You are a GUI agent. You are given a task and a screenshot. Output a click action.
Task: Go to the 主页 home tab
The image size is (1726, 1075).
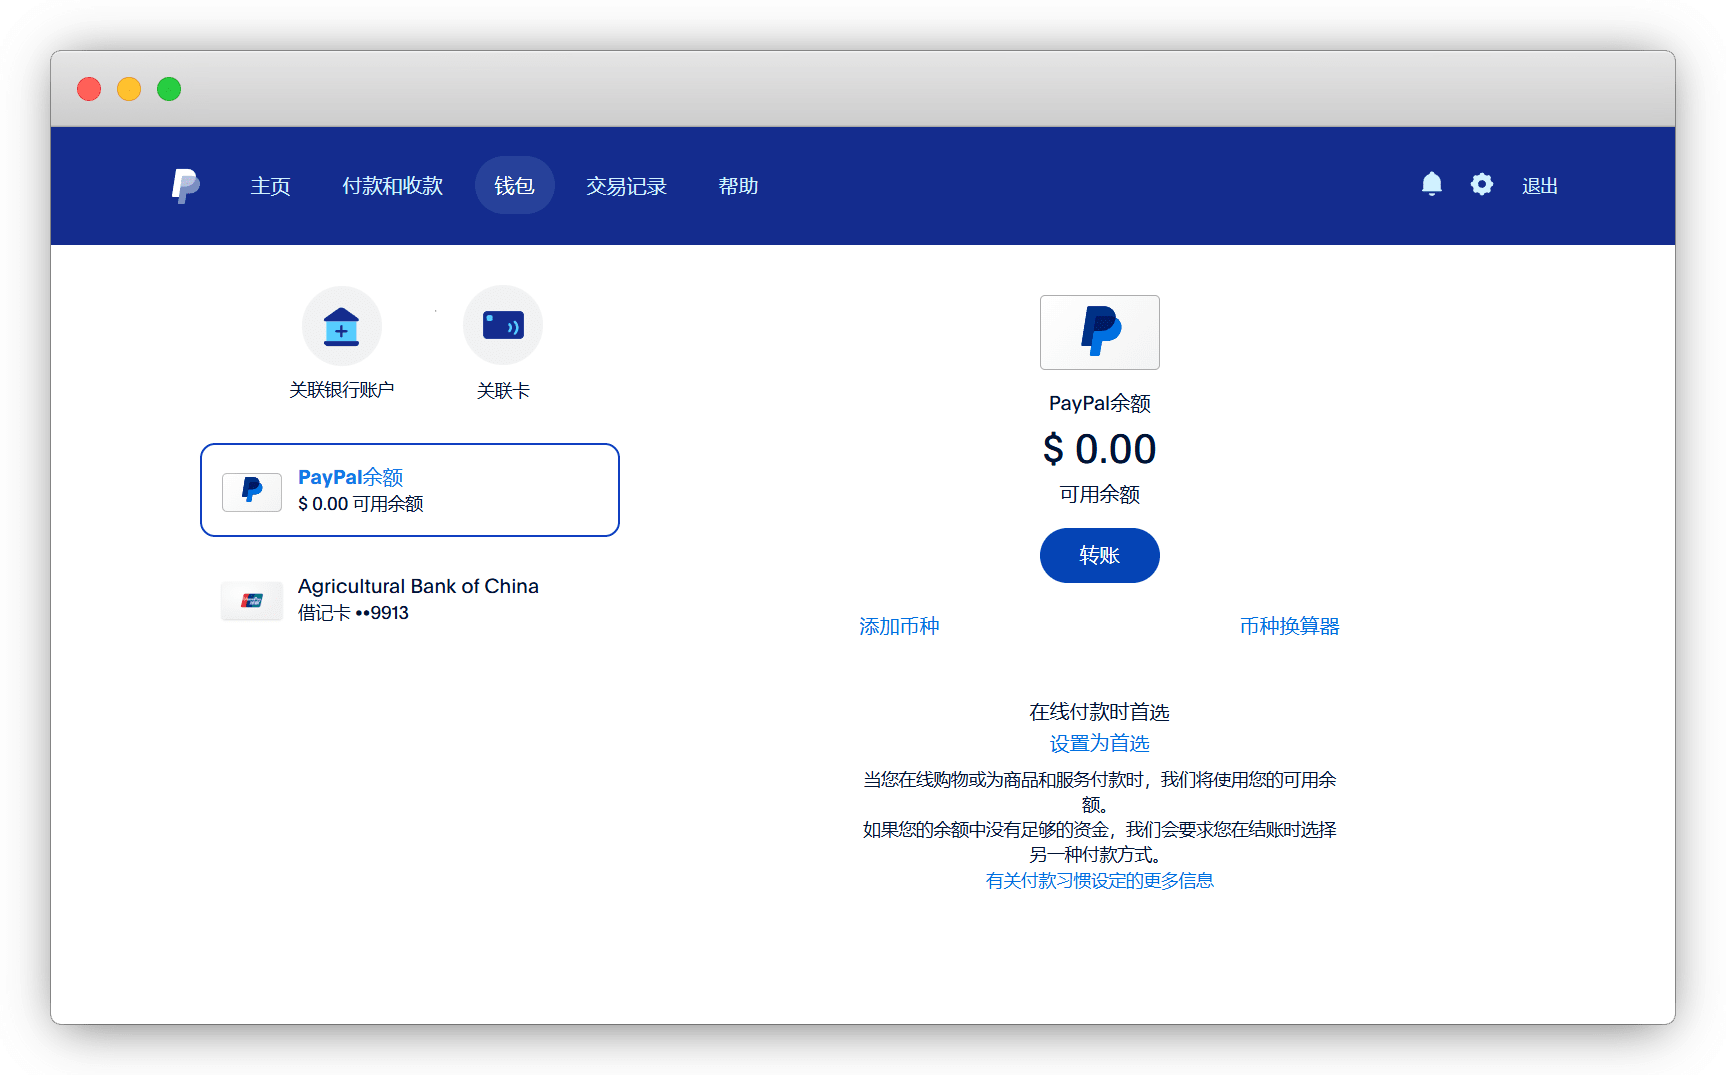tap(270, 186)
